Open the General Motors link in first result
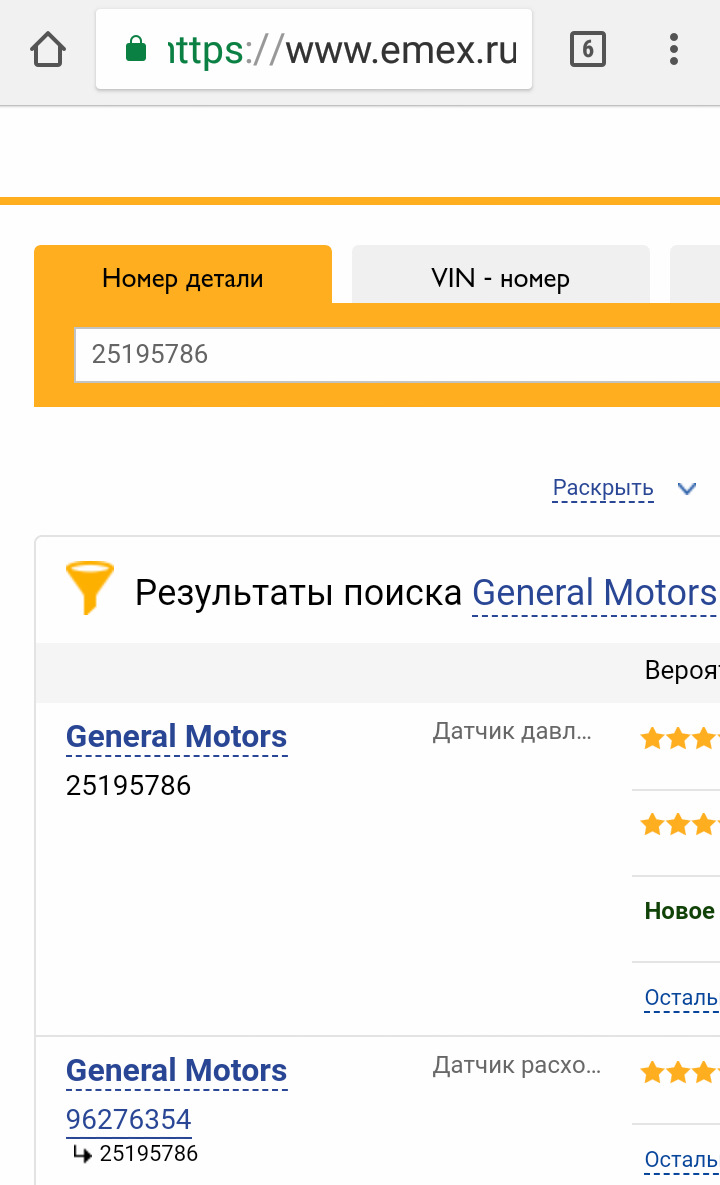 tap(176, 736)
